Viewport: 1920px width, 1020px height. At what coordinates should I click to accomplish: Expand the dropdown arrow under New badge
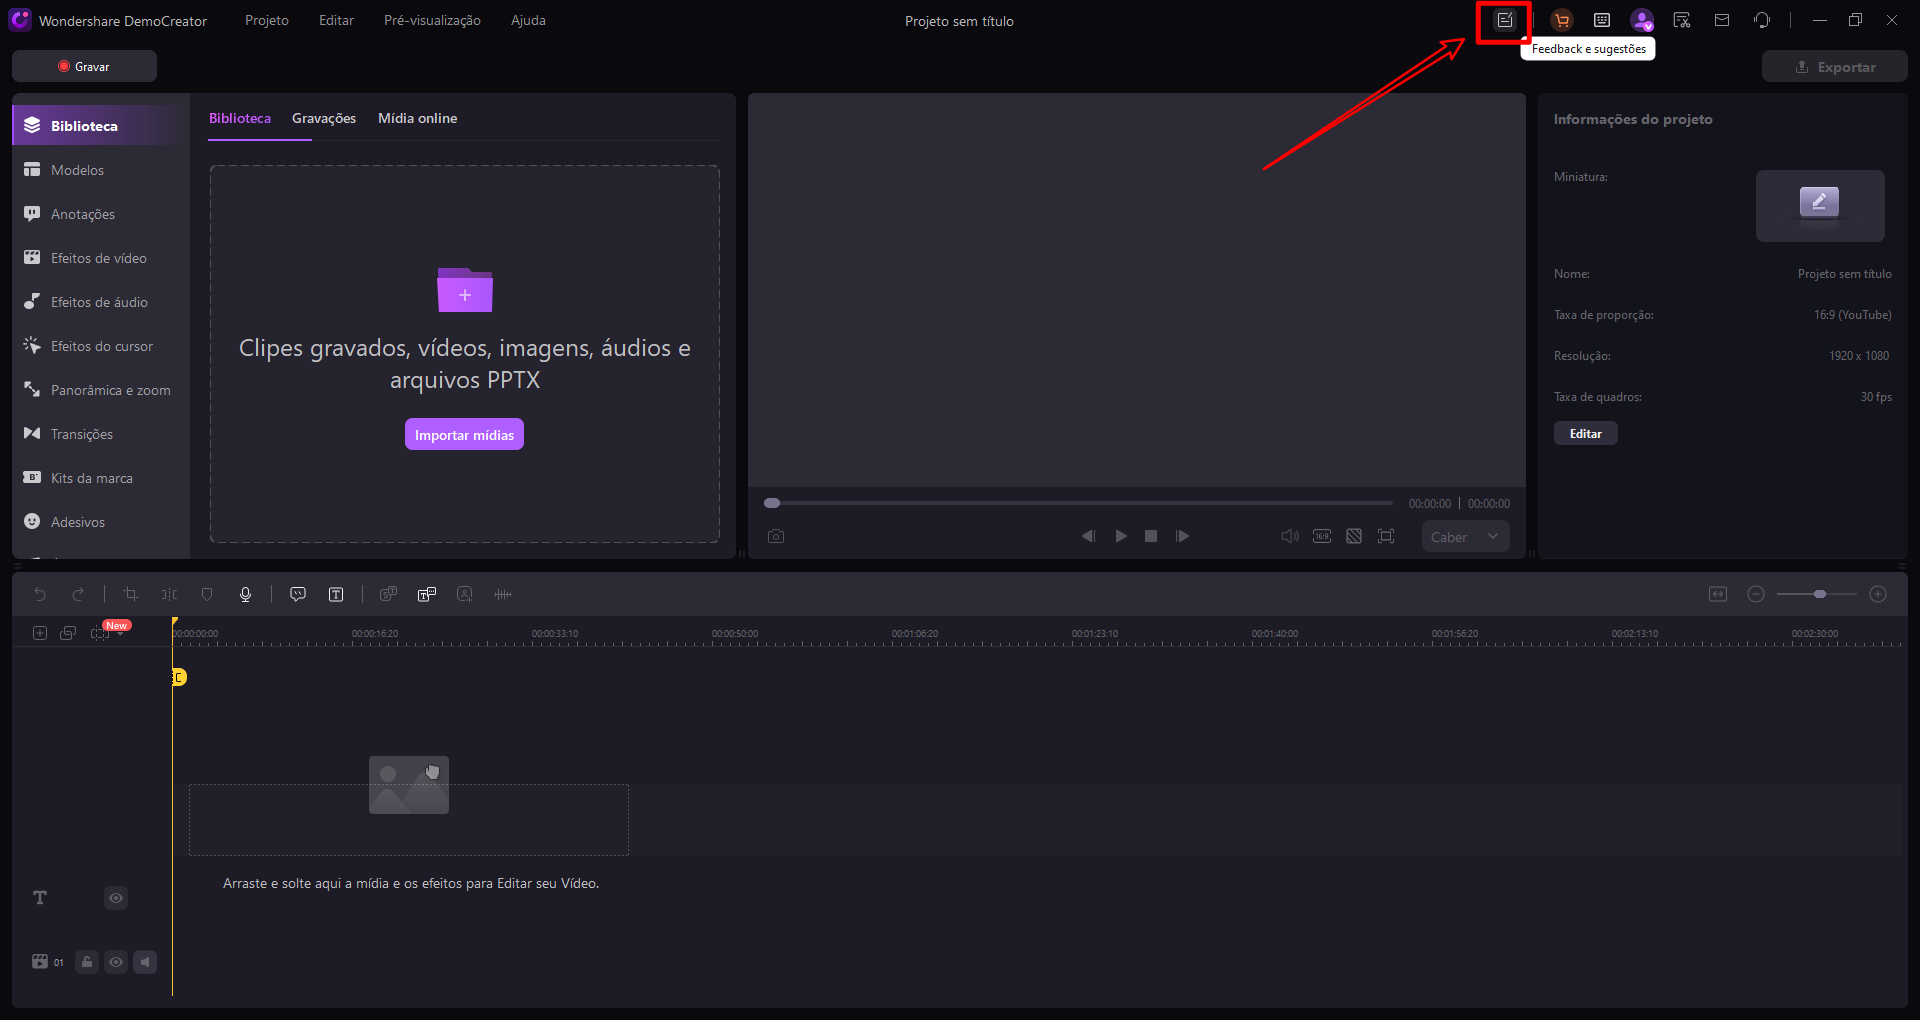pyautogui.click(x=120, y=635)
